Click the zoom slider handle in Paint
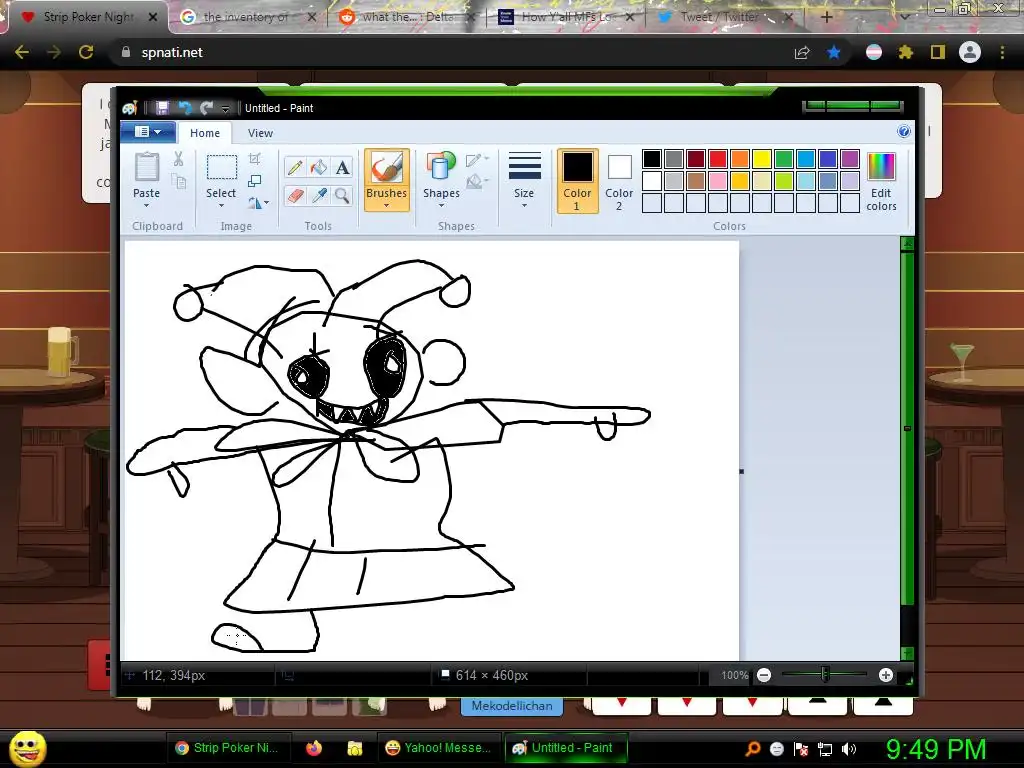The height and width of the screenshot is (768, 1024). pos(825,675)
